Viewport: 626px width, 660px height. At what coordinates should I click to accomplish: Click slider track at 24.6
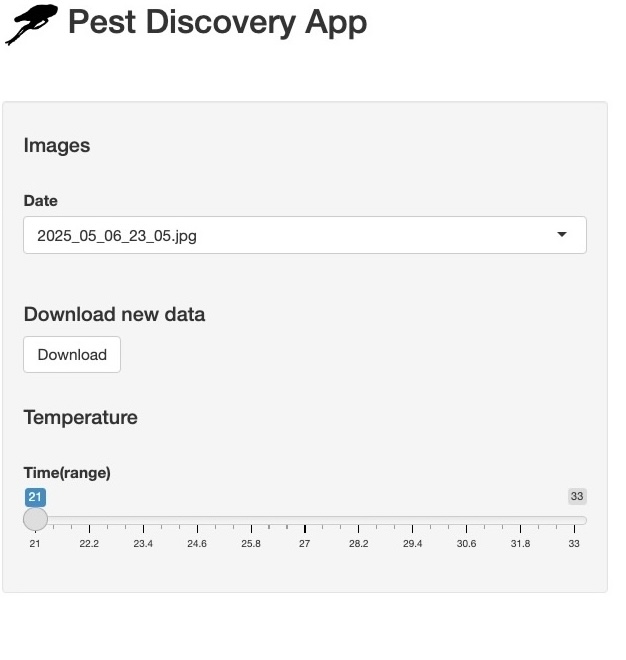pos(197,521)
